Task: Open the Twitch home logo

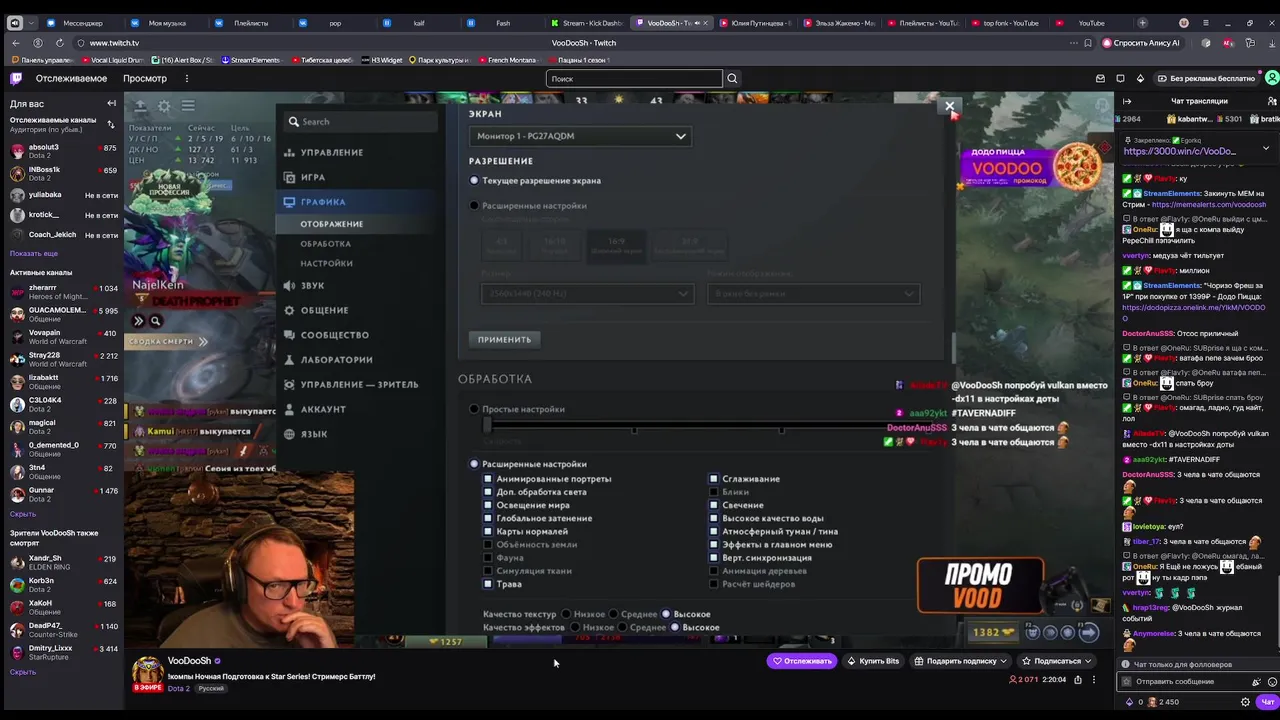Action: pyautogui.click(x=16, y=78)
